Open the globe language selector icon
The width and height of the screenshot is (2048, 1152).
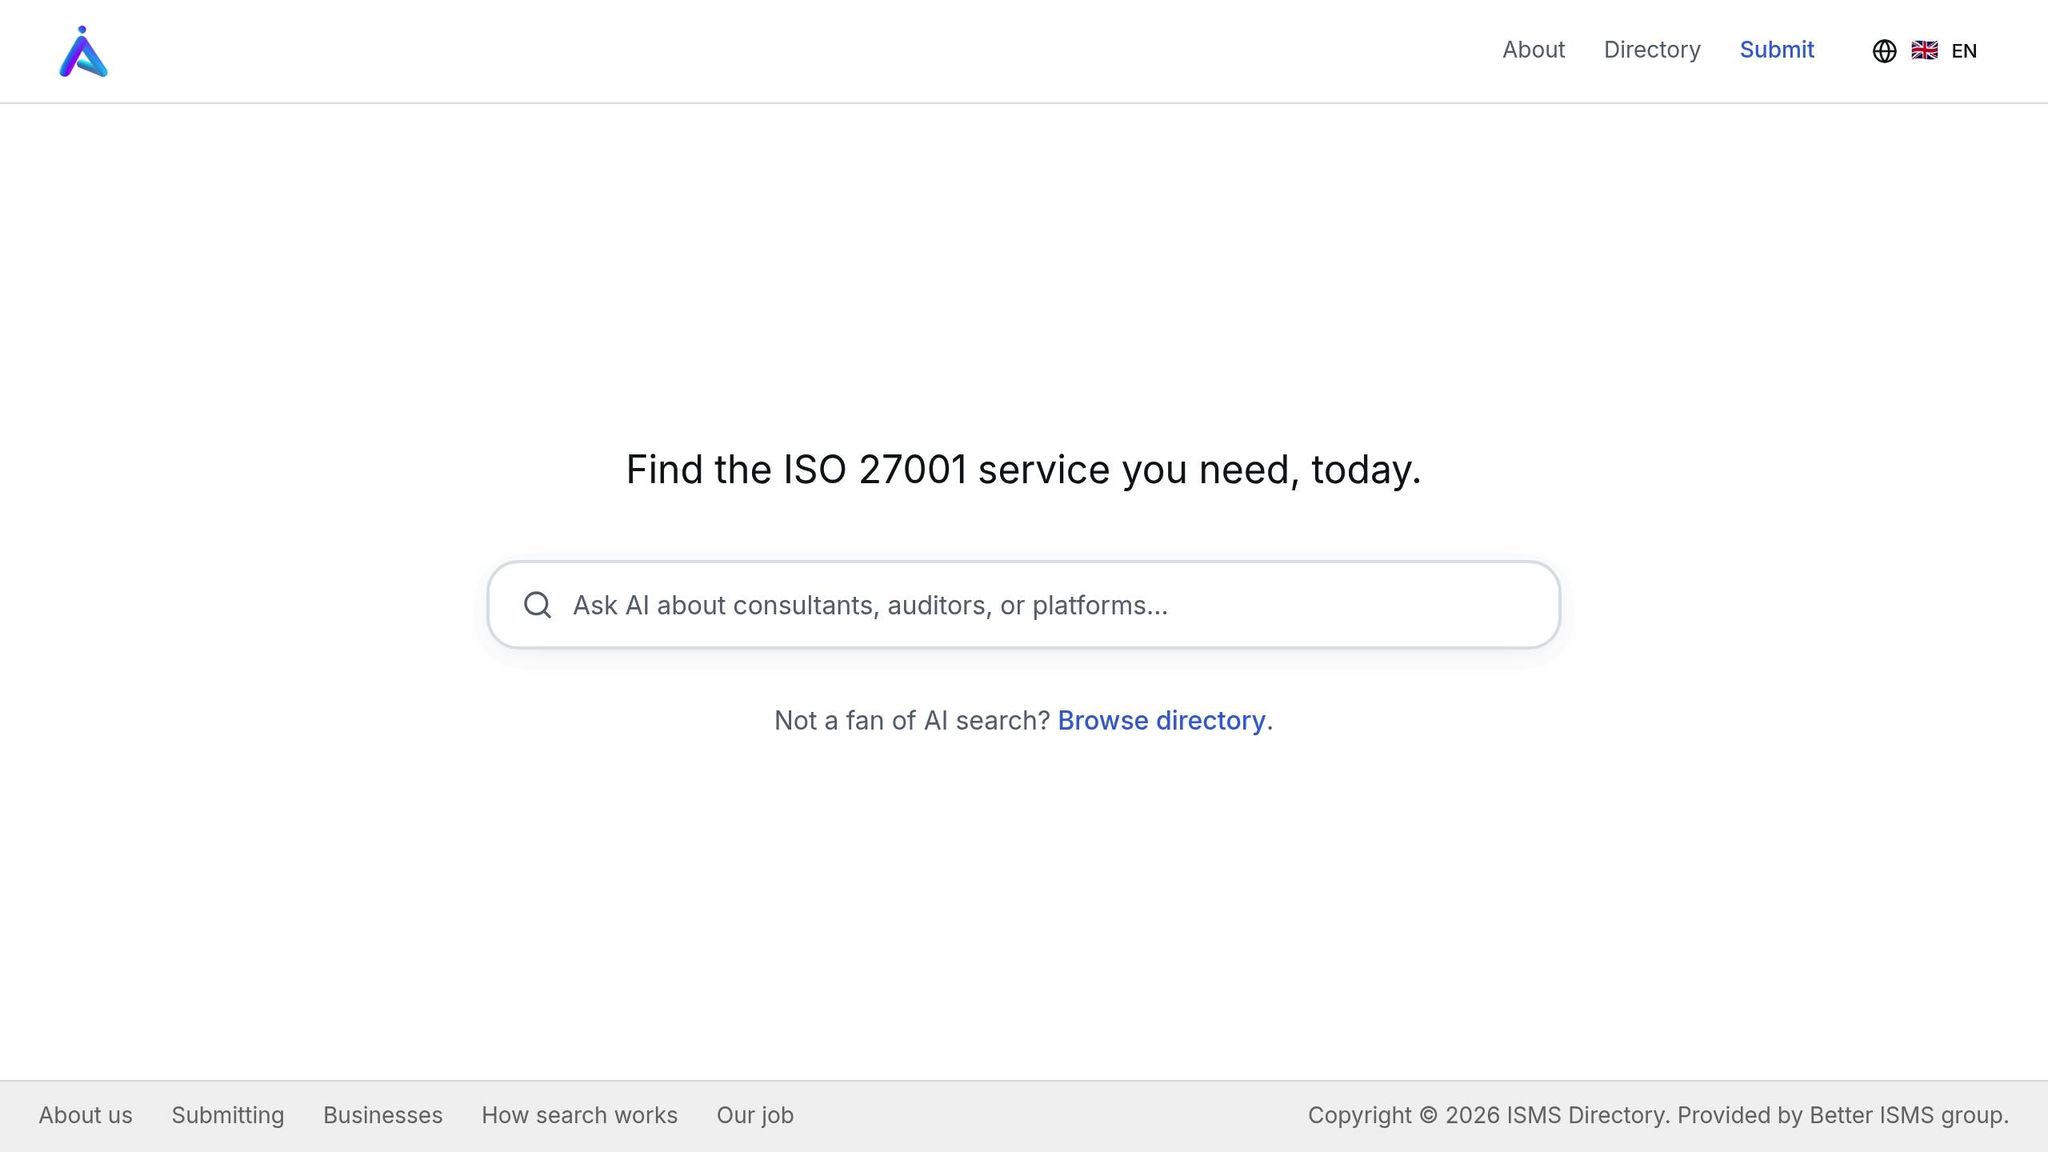pyautogui.click(x=1885, y=51)
